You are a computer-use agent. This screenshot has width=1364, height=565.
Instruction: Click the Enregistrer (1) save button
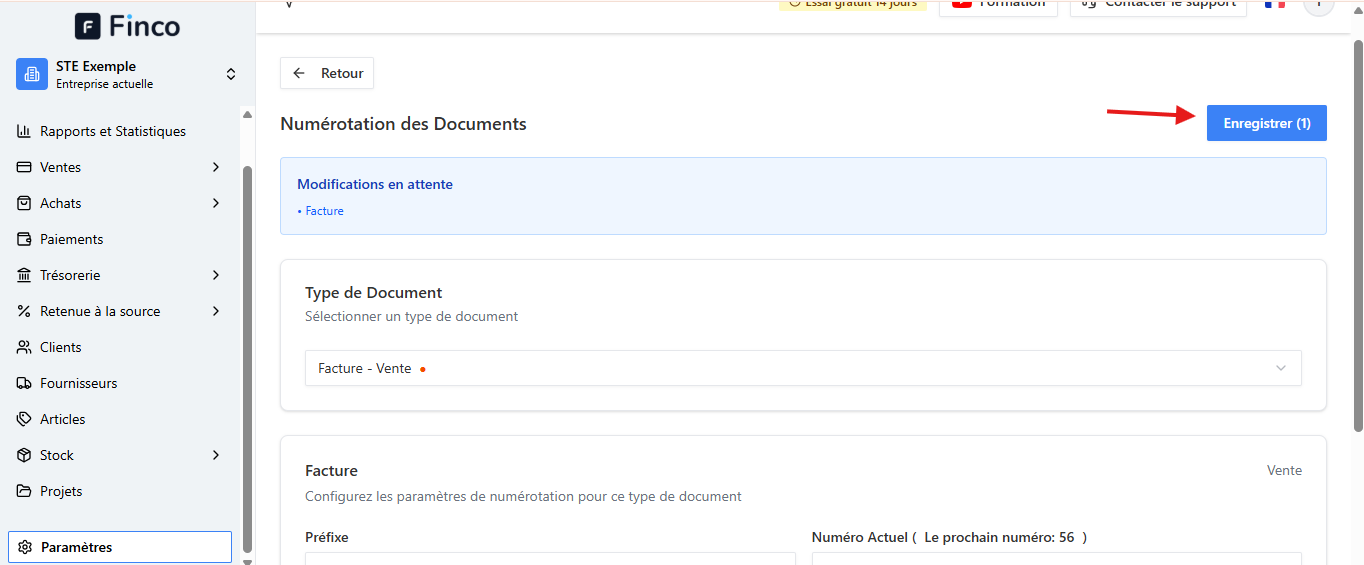[x=1266, y=123]
